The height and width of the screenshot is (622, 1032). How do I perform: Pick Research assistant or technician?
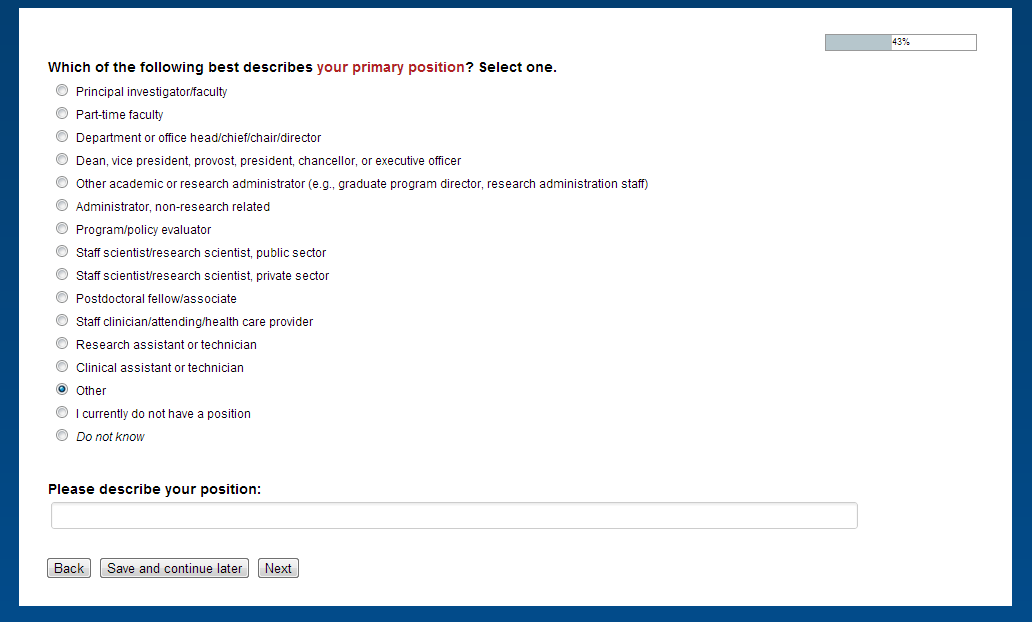point(62,344)
